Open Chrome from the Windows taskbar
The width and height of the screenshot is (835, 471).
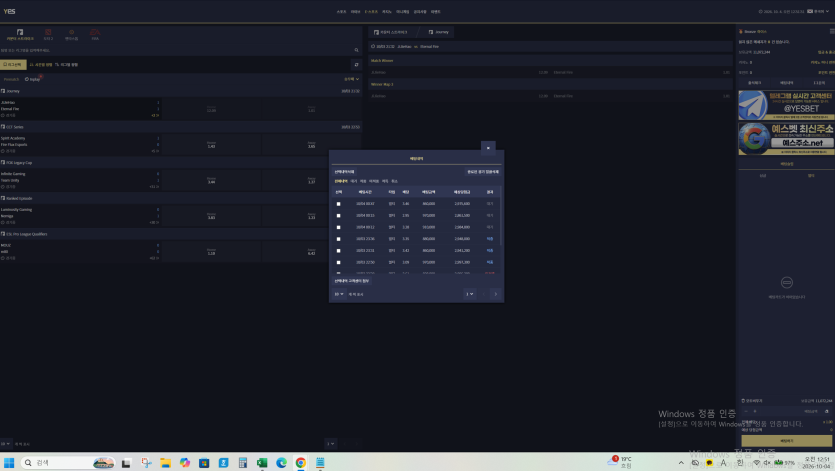301,462
